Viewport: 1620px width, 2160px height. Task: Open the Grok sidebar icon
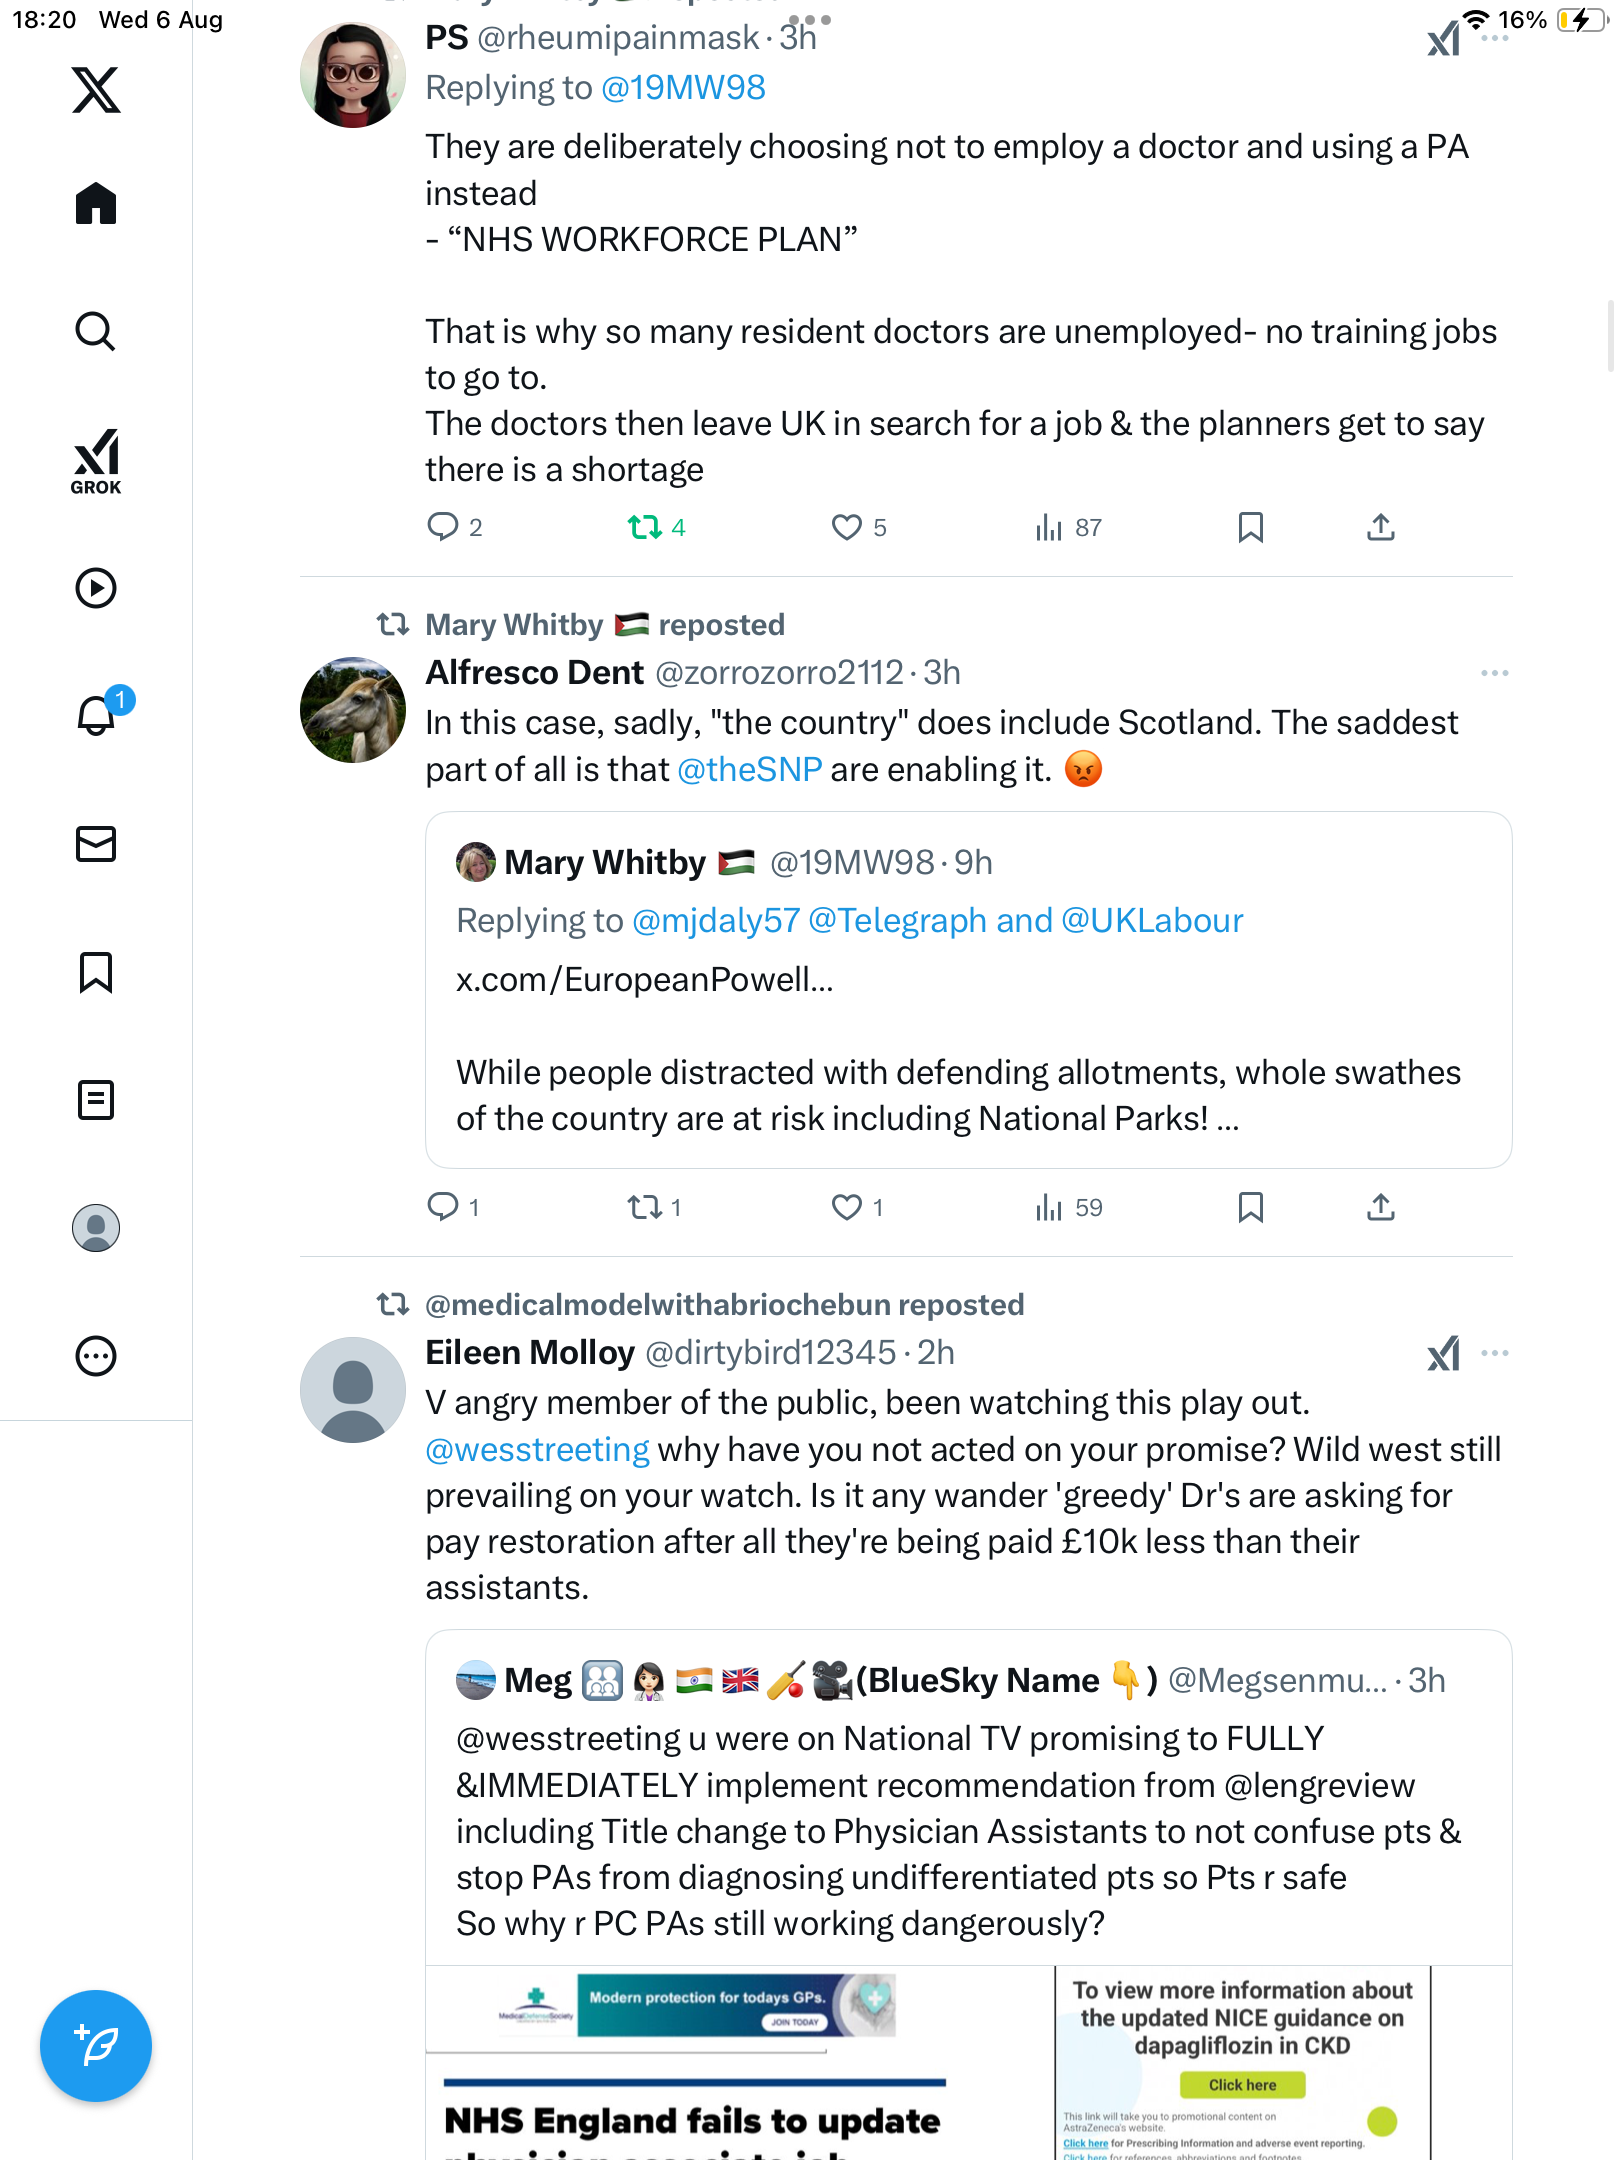tap(96, 461)
